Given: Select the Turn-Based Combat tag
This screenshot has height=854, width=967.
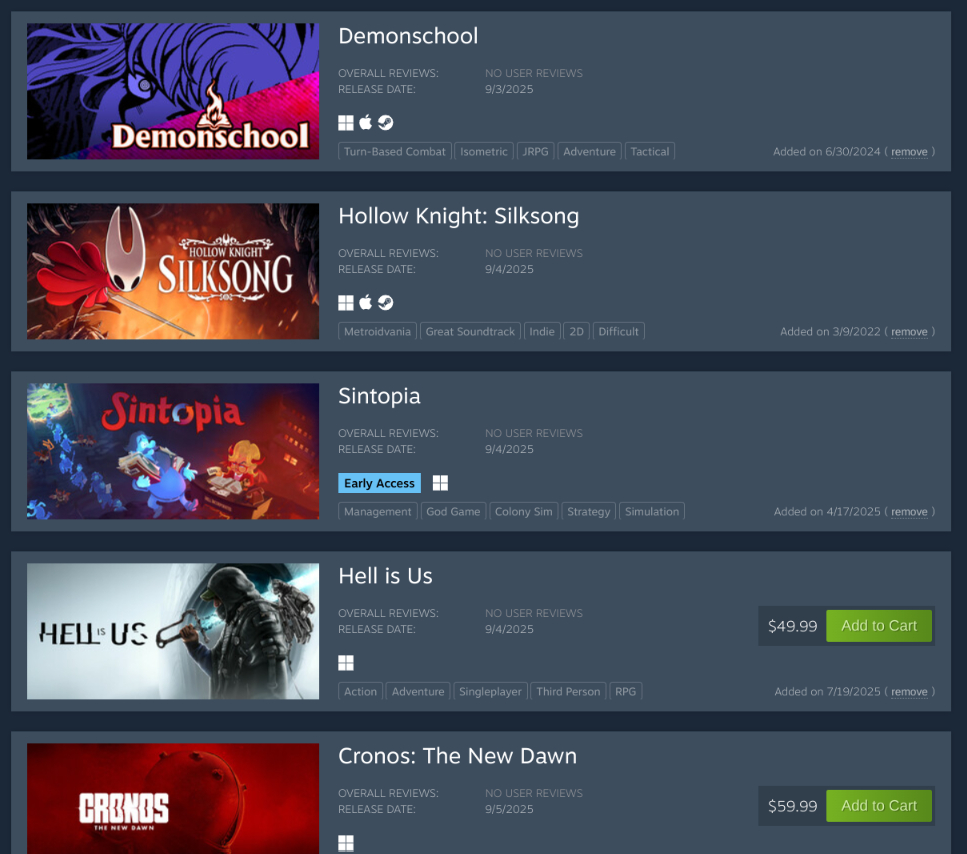Looking at the screenshot, I should coord(395,152).
